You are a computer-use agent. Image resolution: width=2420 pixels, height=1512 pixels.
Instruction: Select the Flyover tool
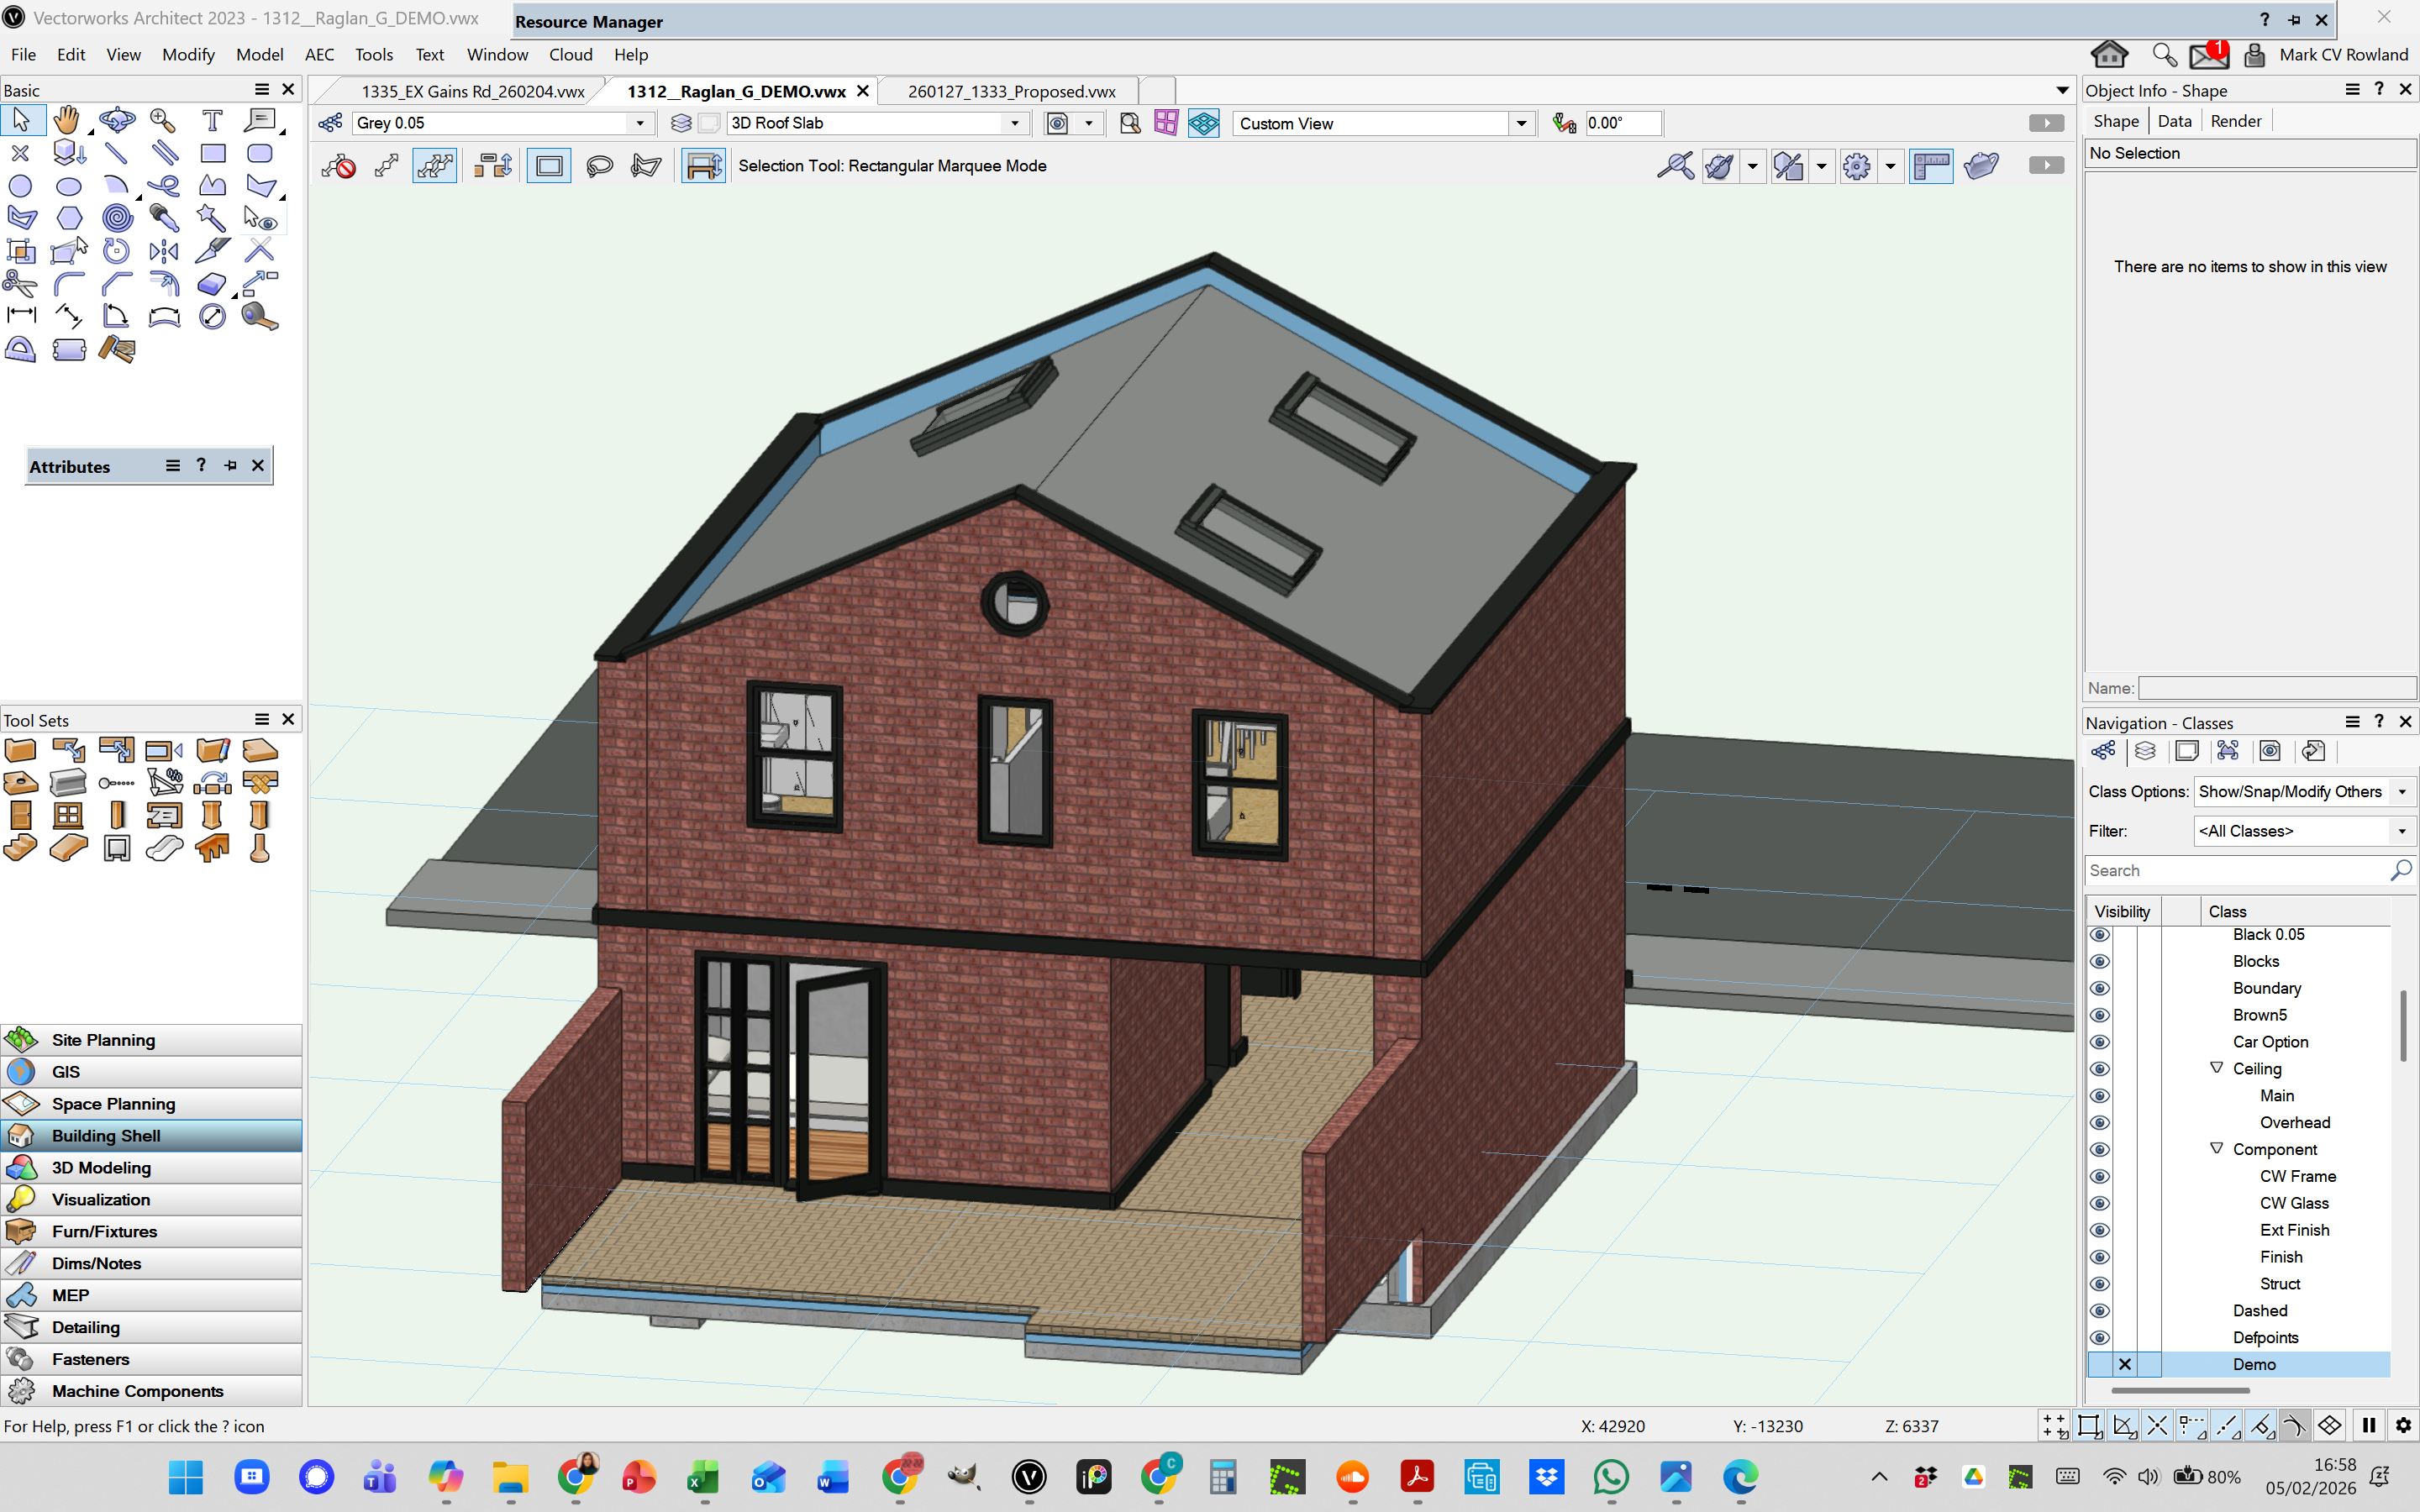117,121
